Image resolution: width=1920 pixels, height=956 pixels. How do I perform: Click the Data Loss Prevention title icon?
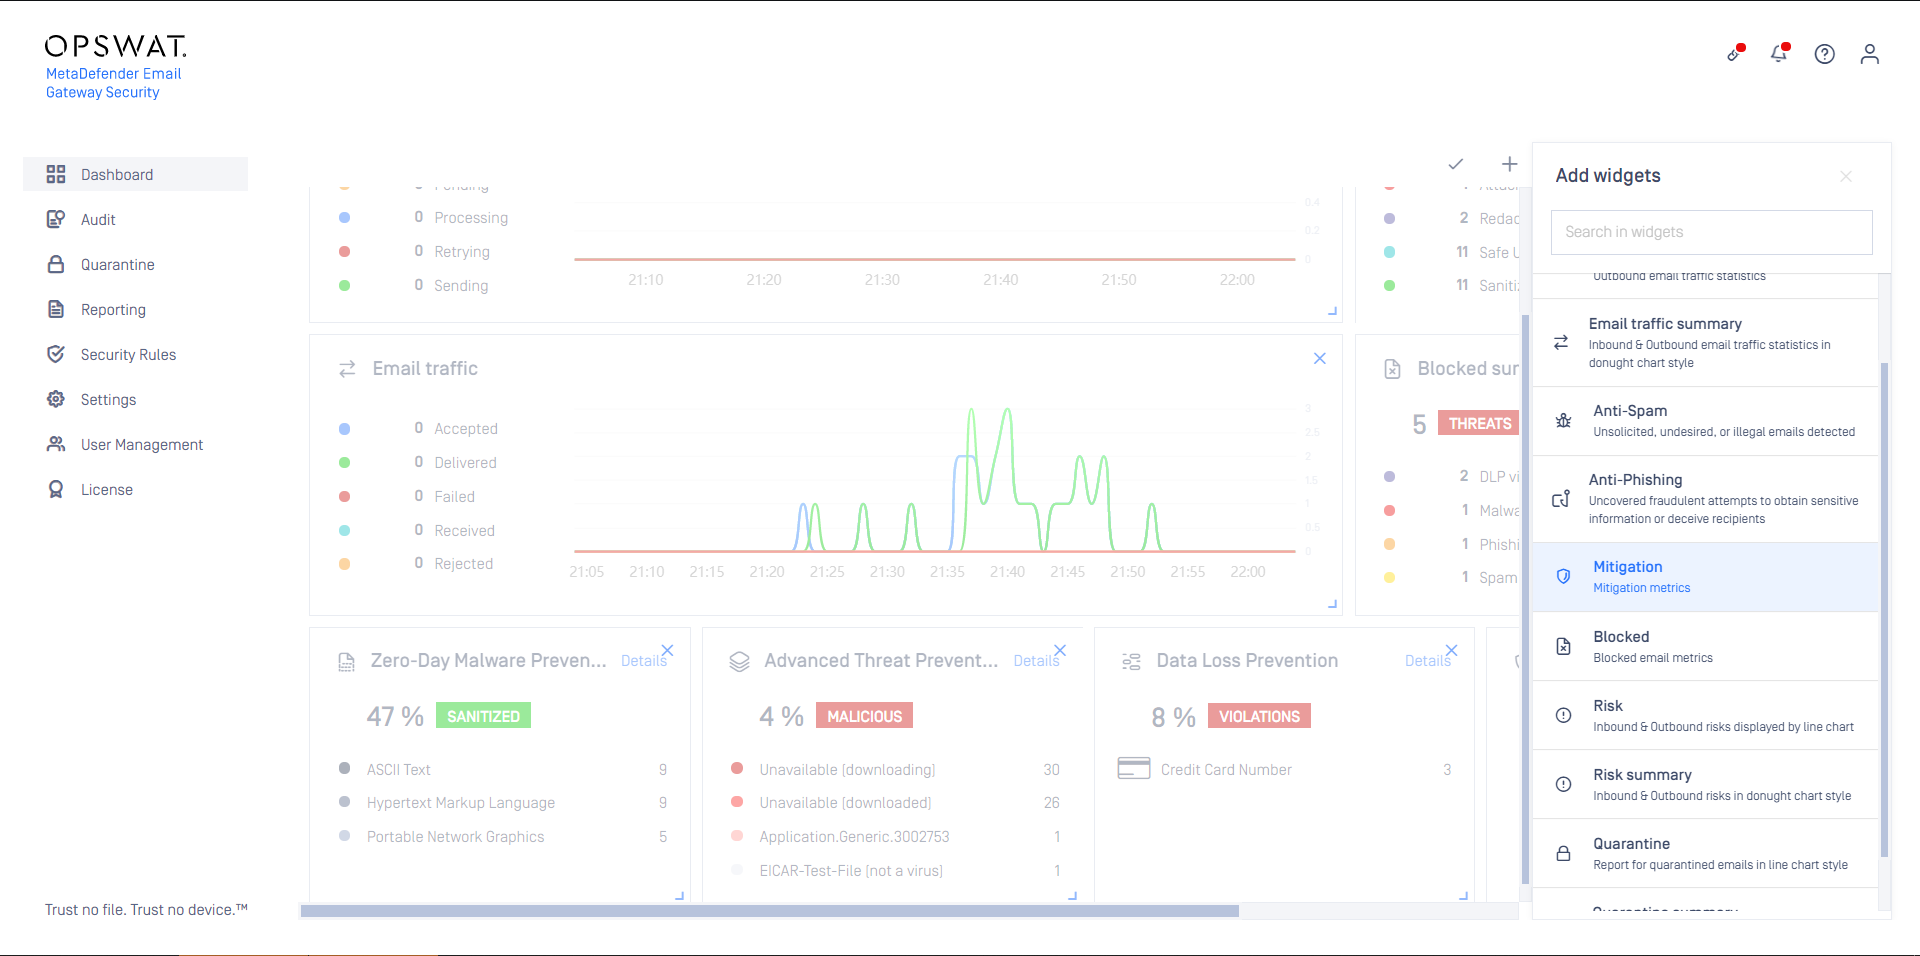[1131, 661]
